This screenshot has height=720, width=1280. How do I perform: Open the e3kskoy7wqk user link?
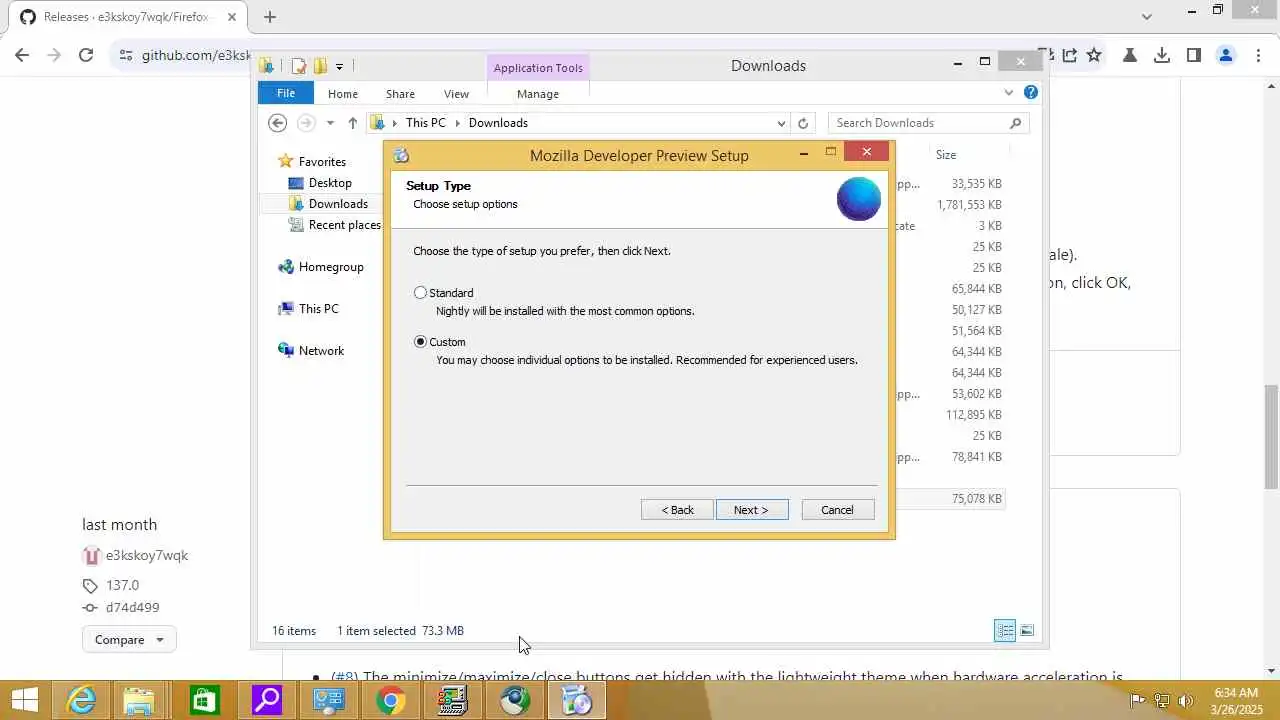click(147, 556)
